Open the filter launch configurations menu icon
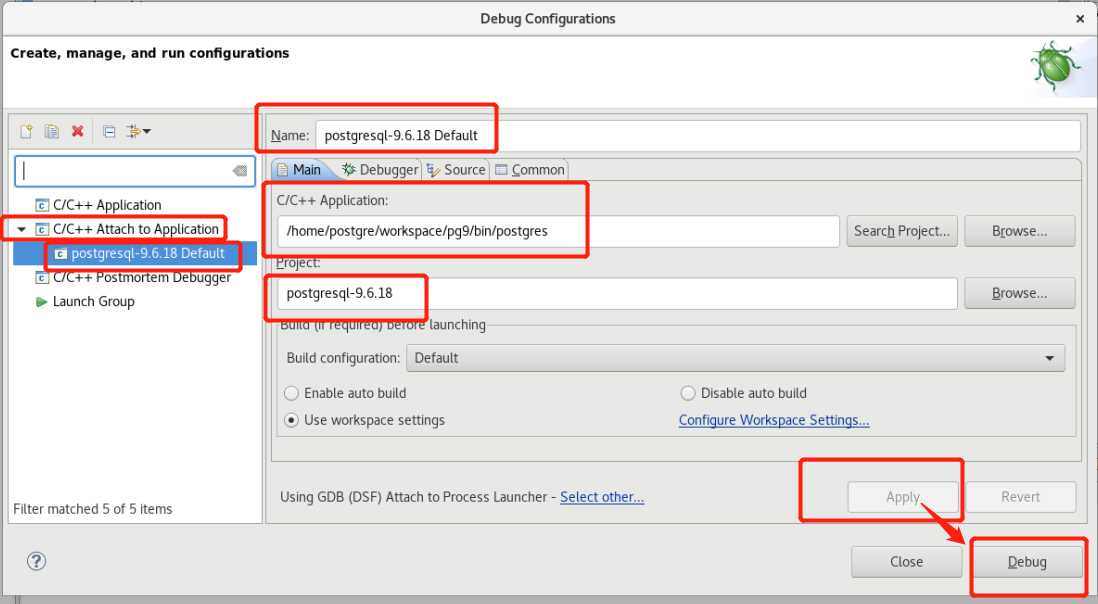This screenshot has width=1098, height=604. [x=138, y=131]
